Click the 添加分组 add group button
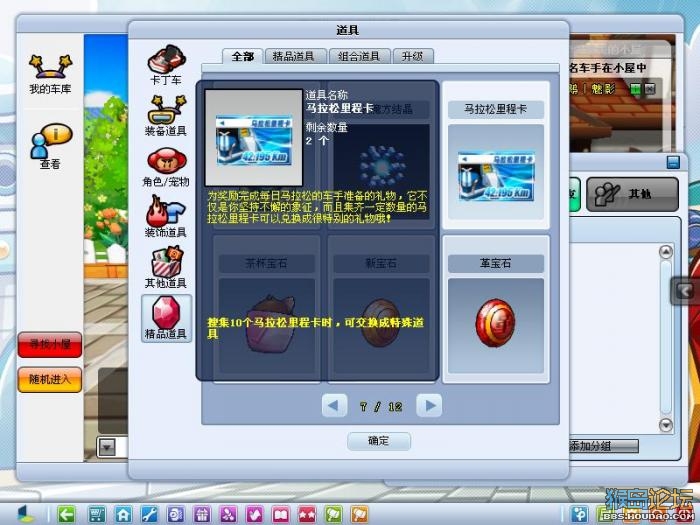Screen dimensions: 700x525 (603, 446)
